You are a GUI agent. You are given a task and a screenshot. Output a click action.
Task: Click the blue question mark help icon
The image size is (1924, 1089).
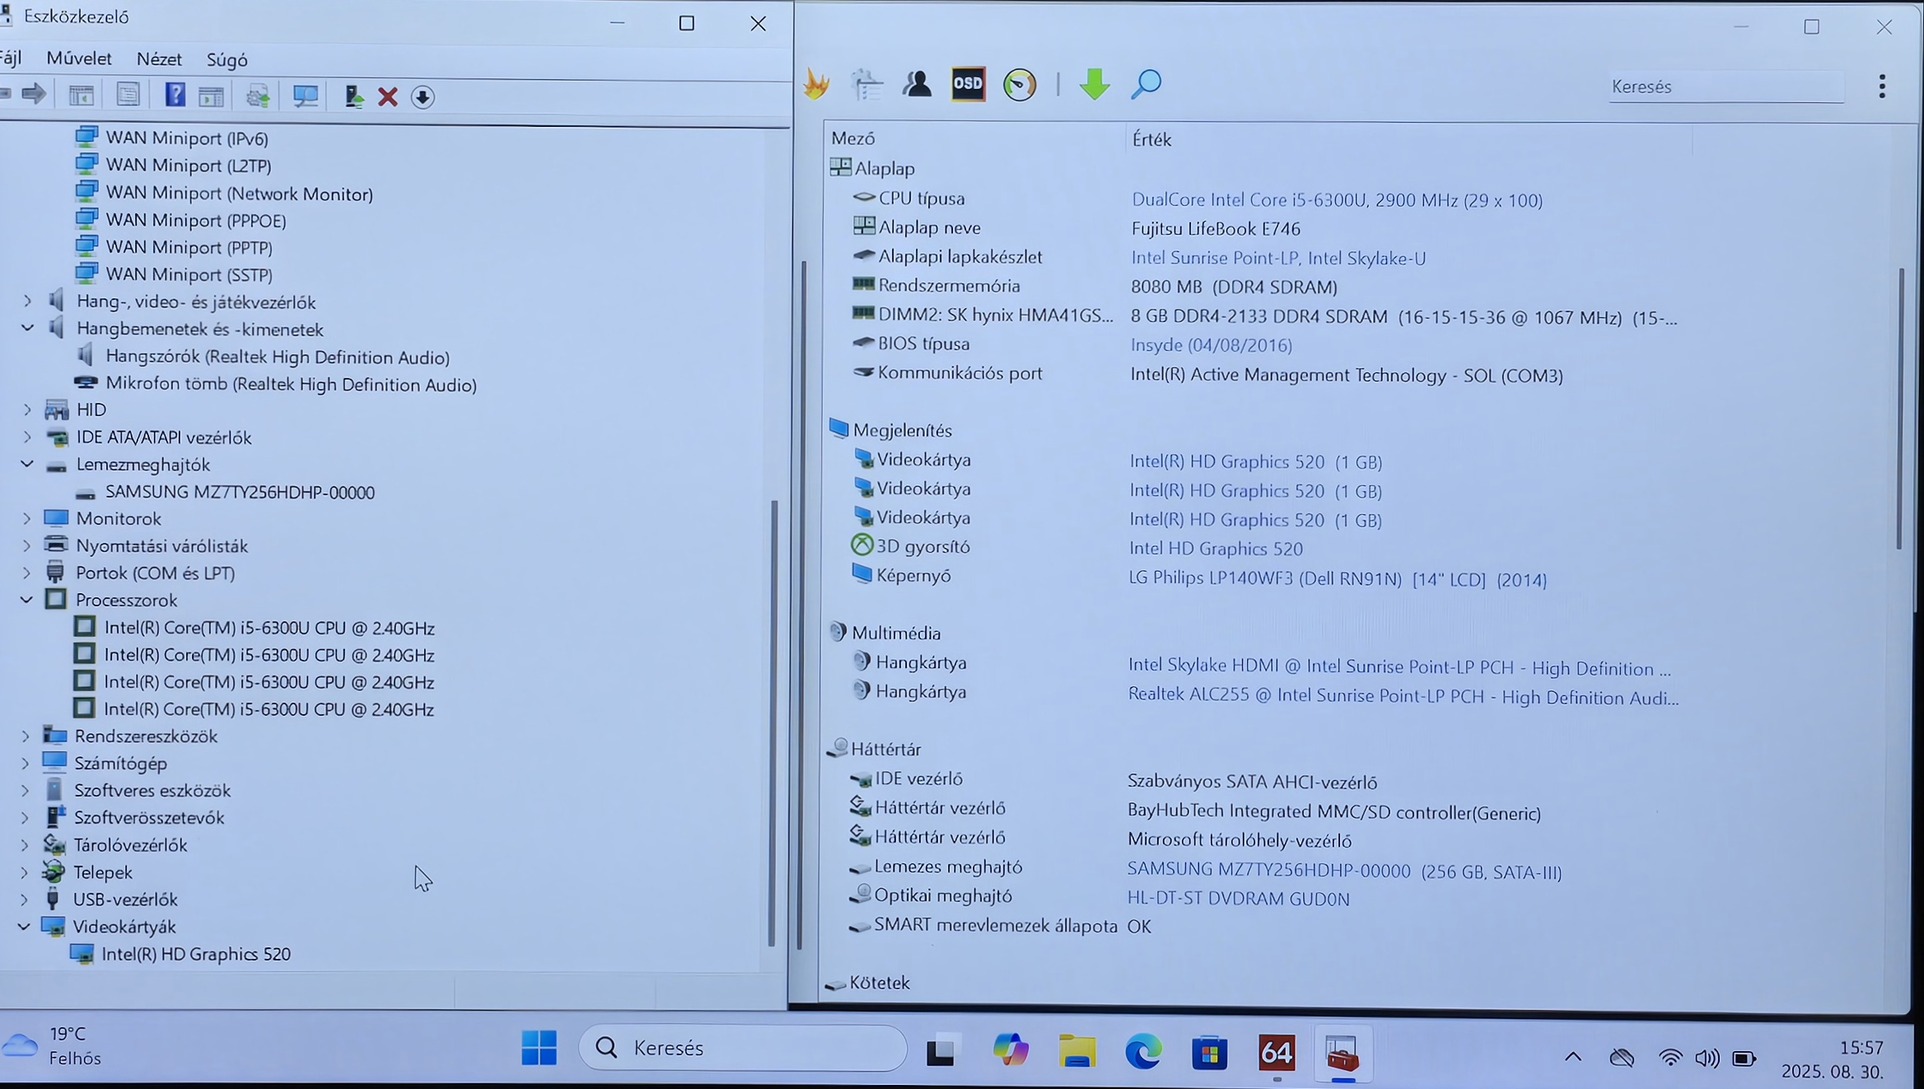tap(175, 95)
